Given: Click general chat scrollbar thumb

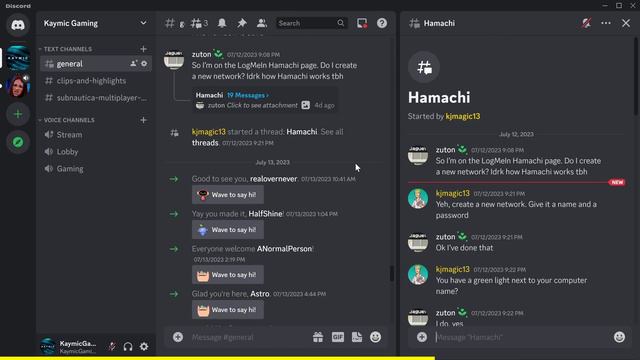Looking at the screenshot, I should [x=391, y=273].
